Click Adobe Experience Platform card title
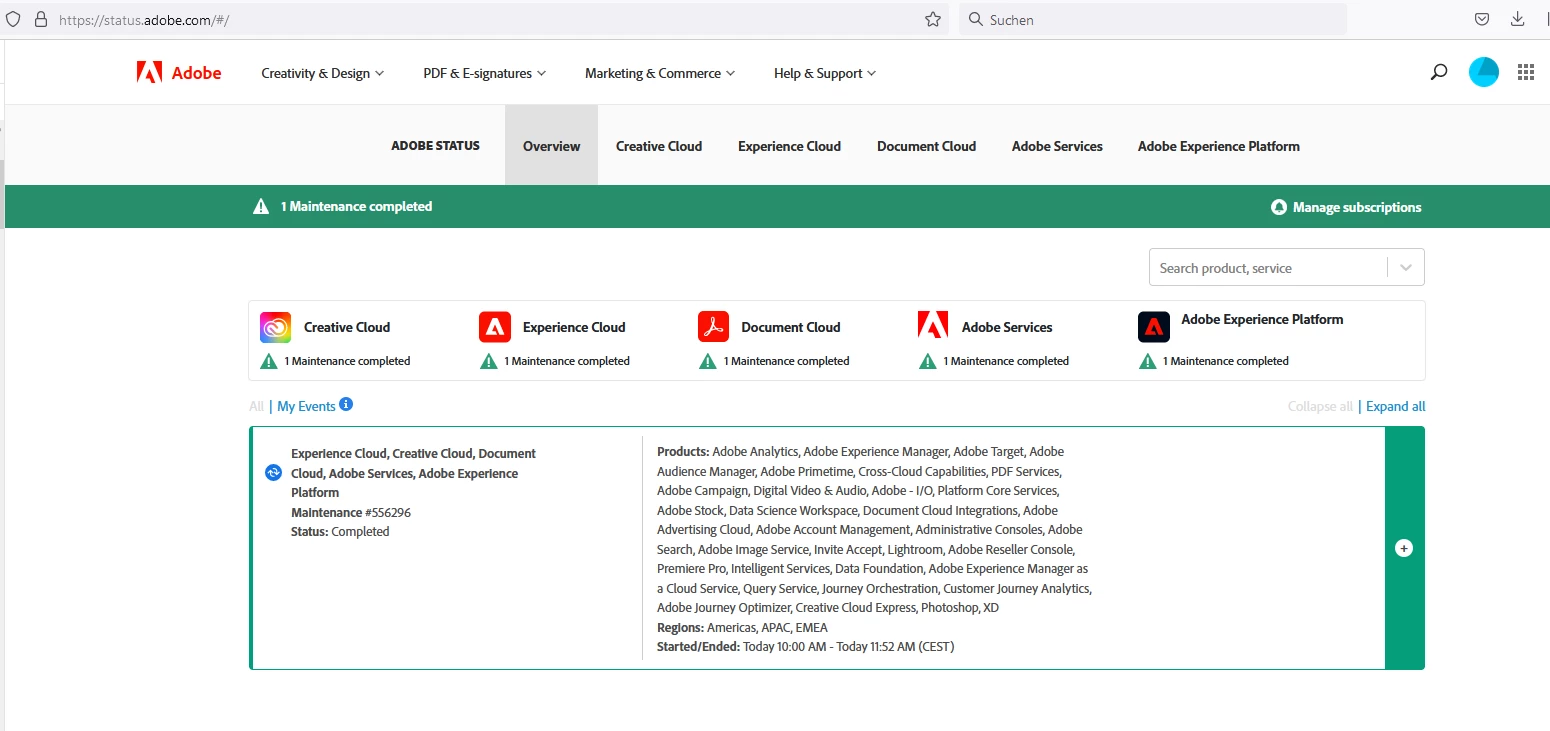The image size is (1550, 731). (1262, 319)
